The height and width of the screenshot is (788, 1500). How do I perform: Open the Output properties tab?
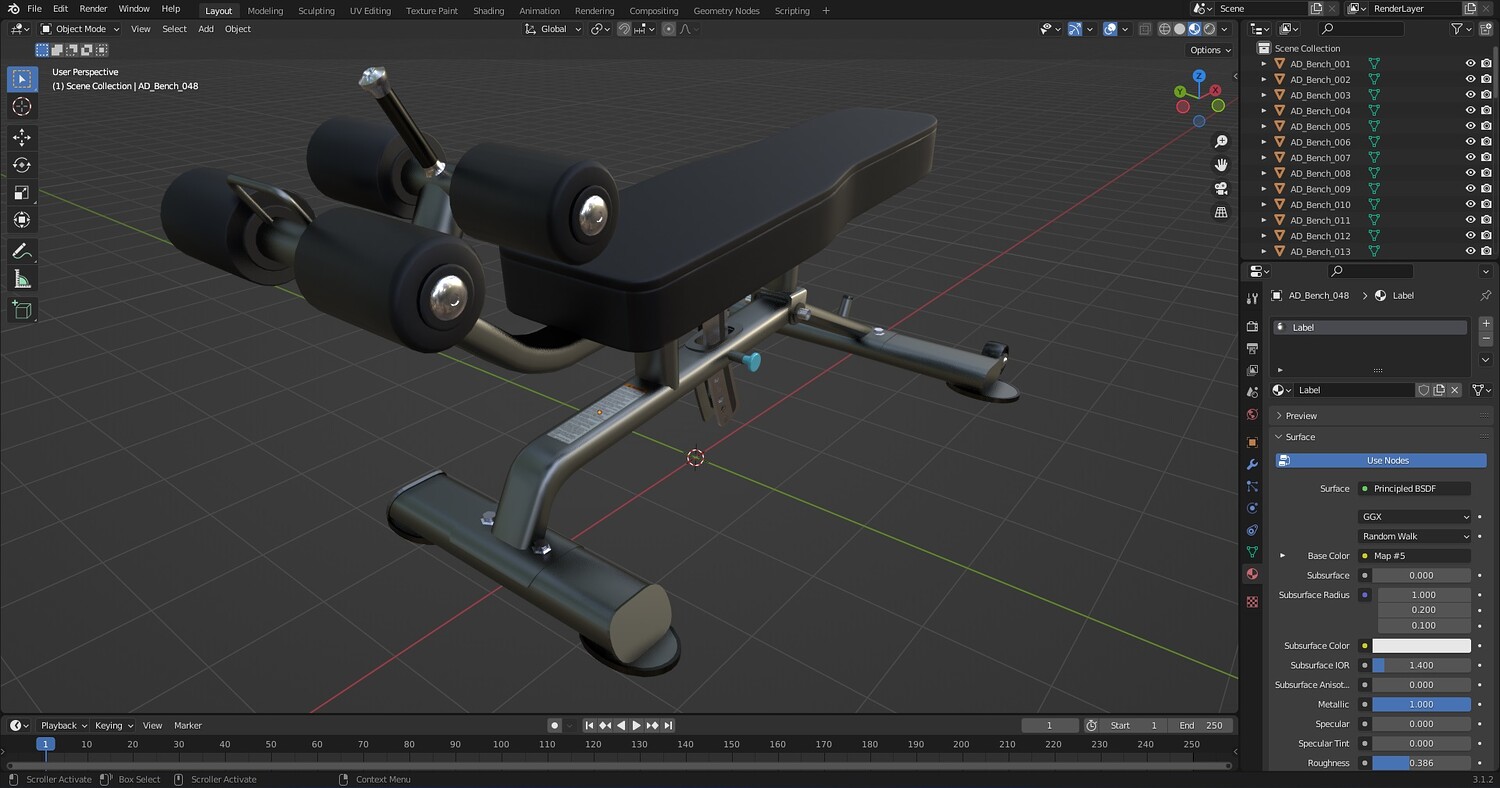click(1252, 348)
